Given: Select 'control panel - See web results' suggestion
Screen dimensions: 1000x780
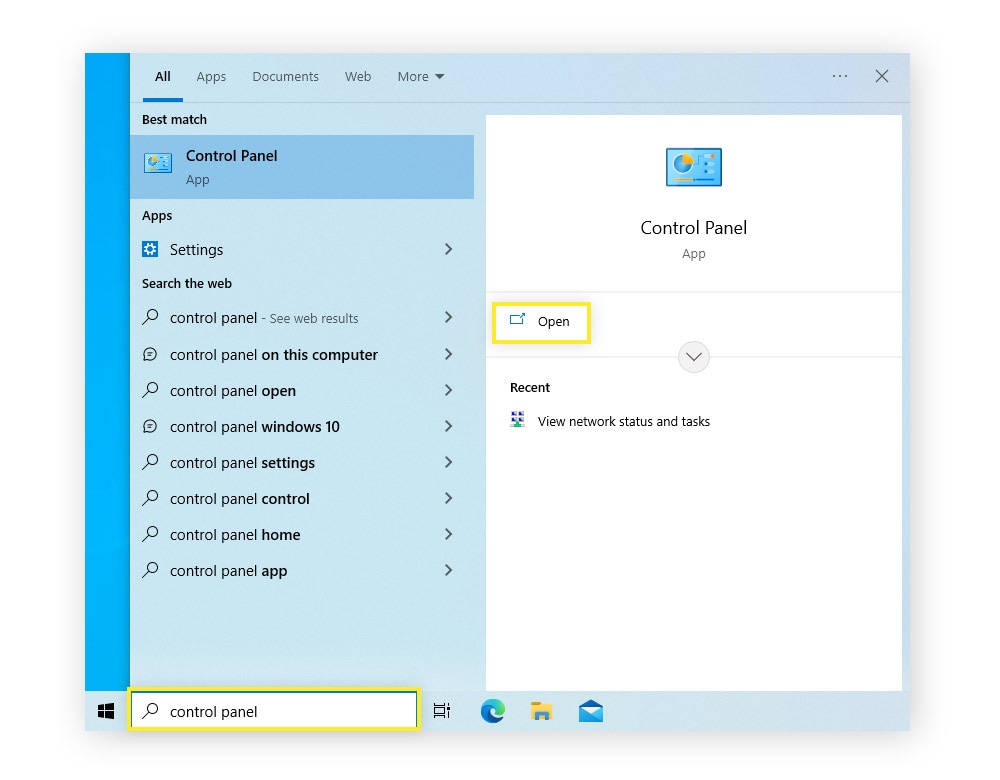Looking at the screenshot, I should (x=302, y=318).
